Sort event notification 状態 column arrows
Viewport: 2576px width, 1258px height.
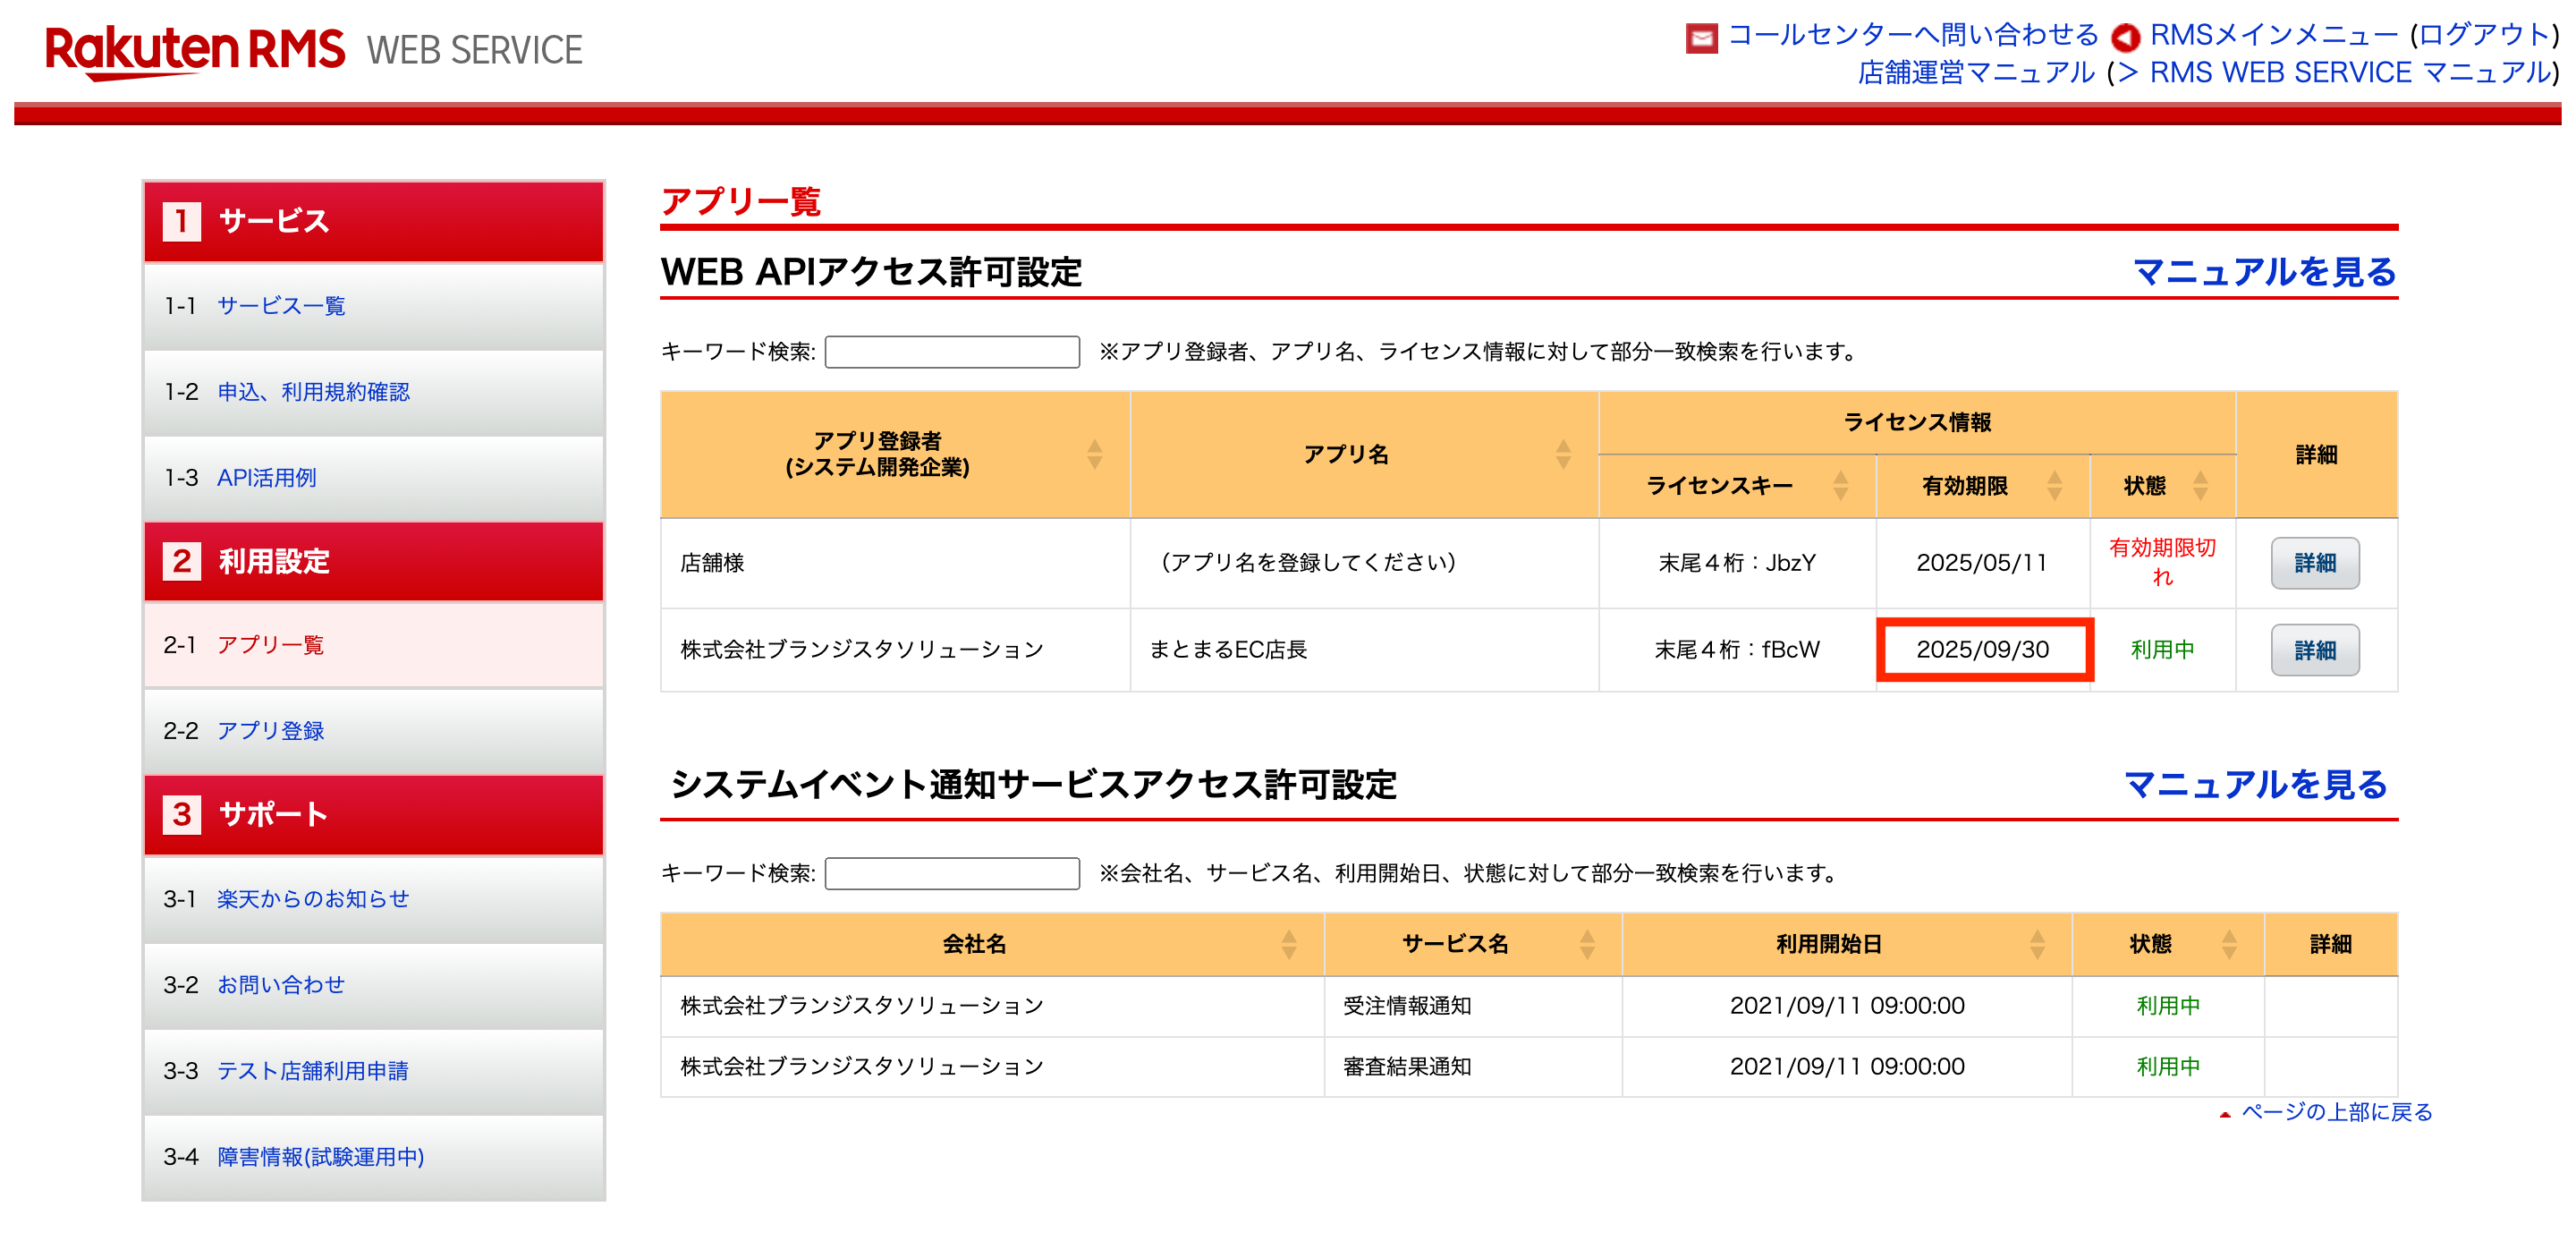tap(2229, 944)
